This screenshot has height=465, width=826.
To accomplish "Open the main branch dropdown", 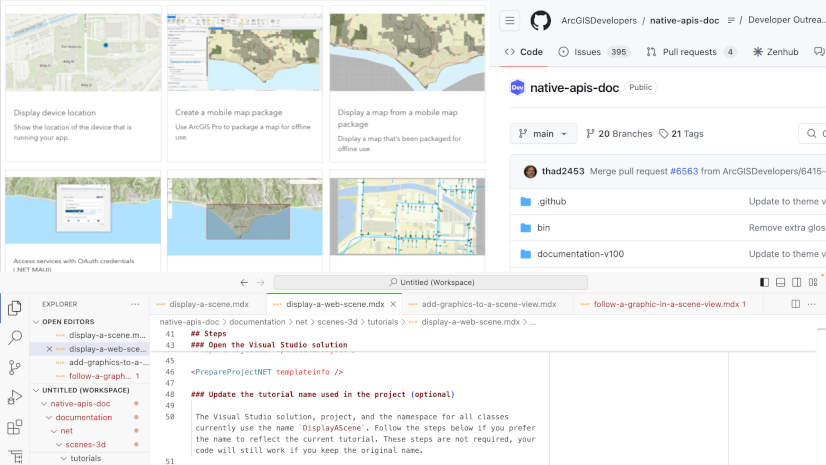I will [543, 134].
